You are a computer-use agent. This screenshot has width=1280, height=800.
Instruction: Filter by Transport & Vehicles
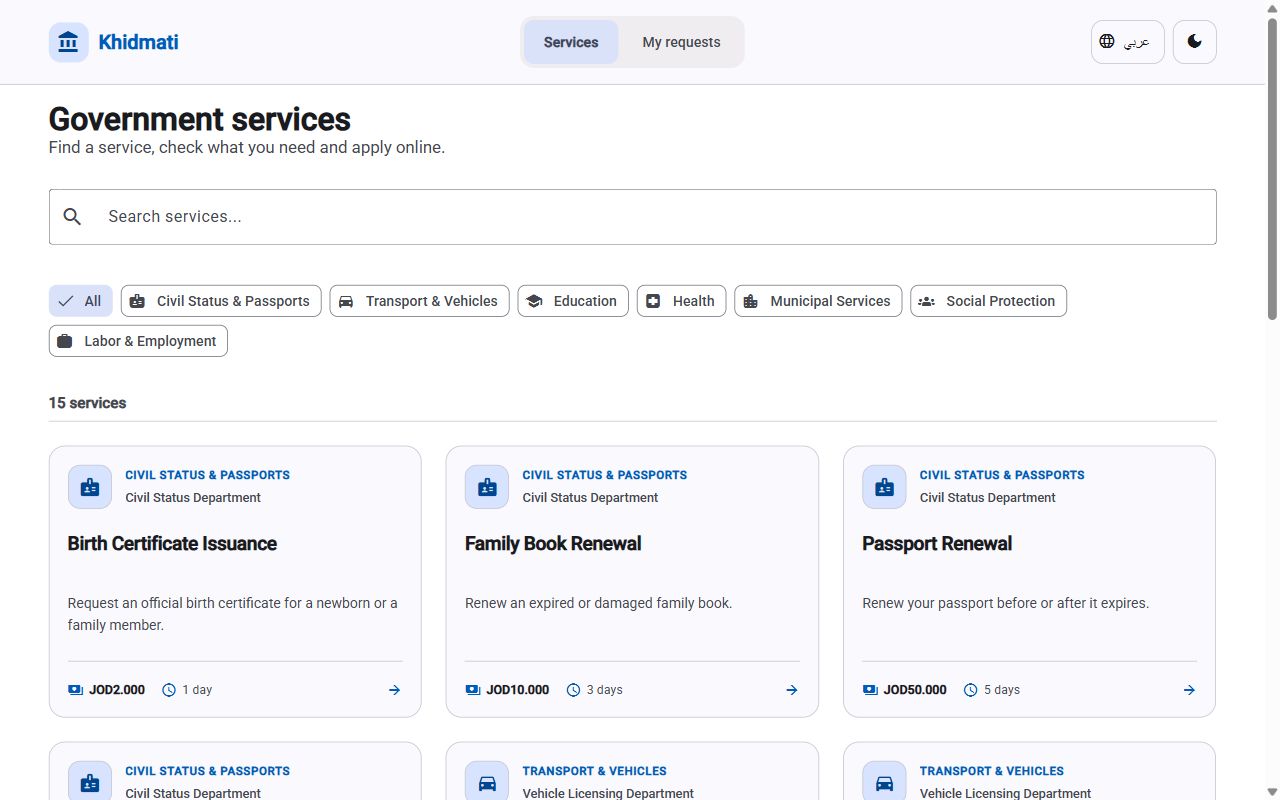(420, 301)
